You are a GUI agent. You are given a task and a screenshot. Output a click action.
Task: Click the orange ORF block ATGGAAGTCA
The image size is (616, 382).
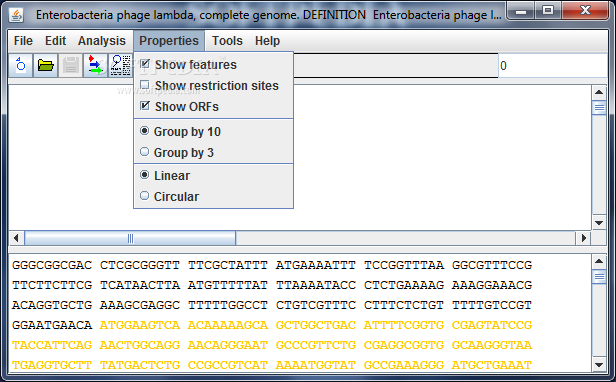click(x=140, y=325)
